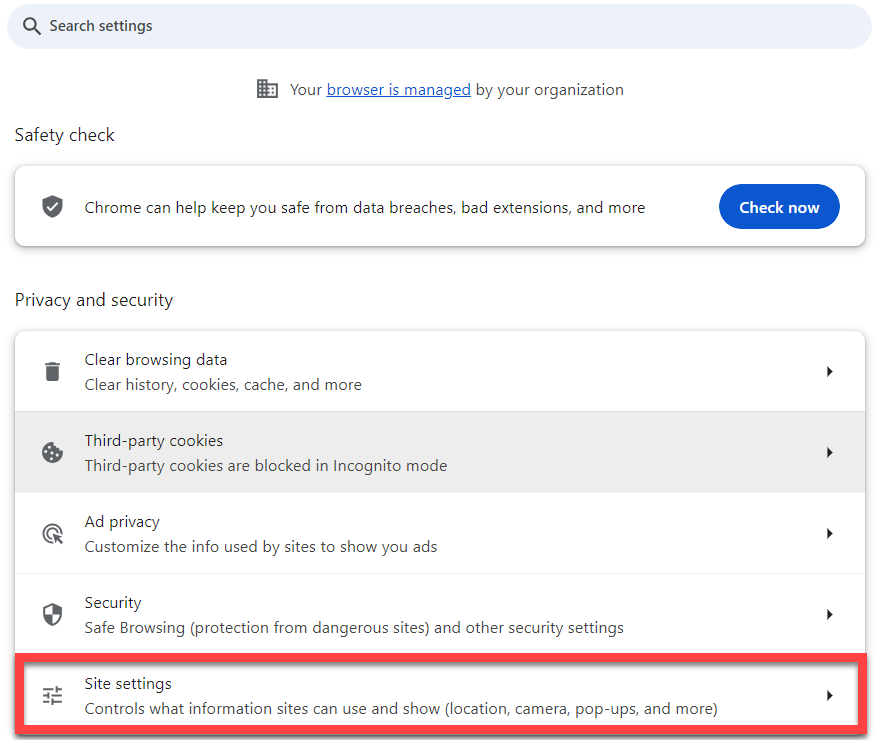The height and width of the screenshot is (740, 879).
Task: Click the Ad privacy cursor icon
Action: coord(53,534)
